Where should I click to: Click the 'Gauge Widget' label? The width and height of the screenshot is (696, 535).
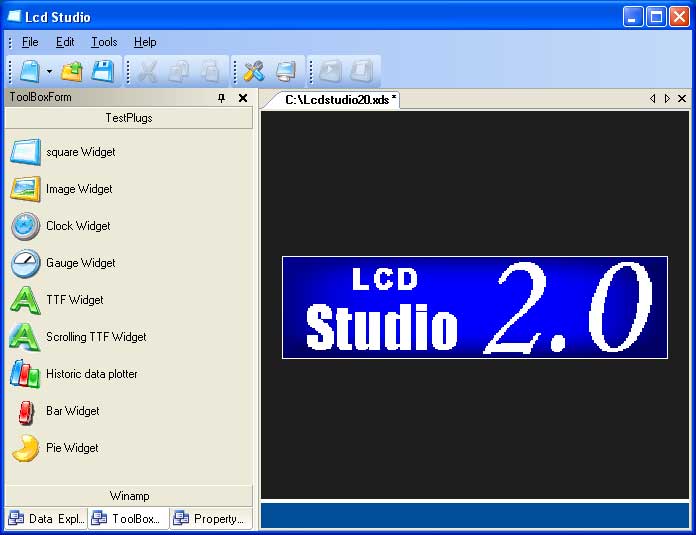tap(80, 263)
